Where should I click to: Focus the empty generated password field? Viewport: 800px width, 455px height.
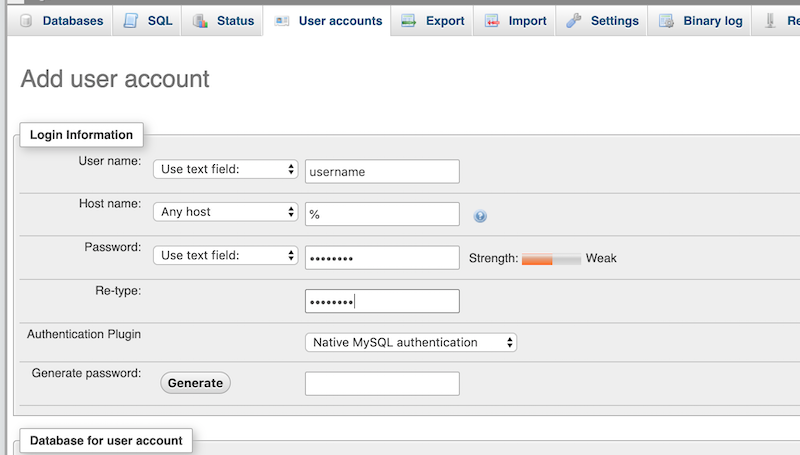[382, 384]
